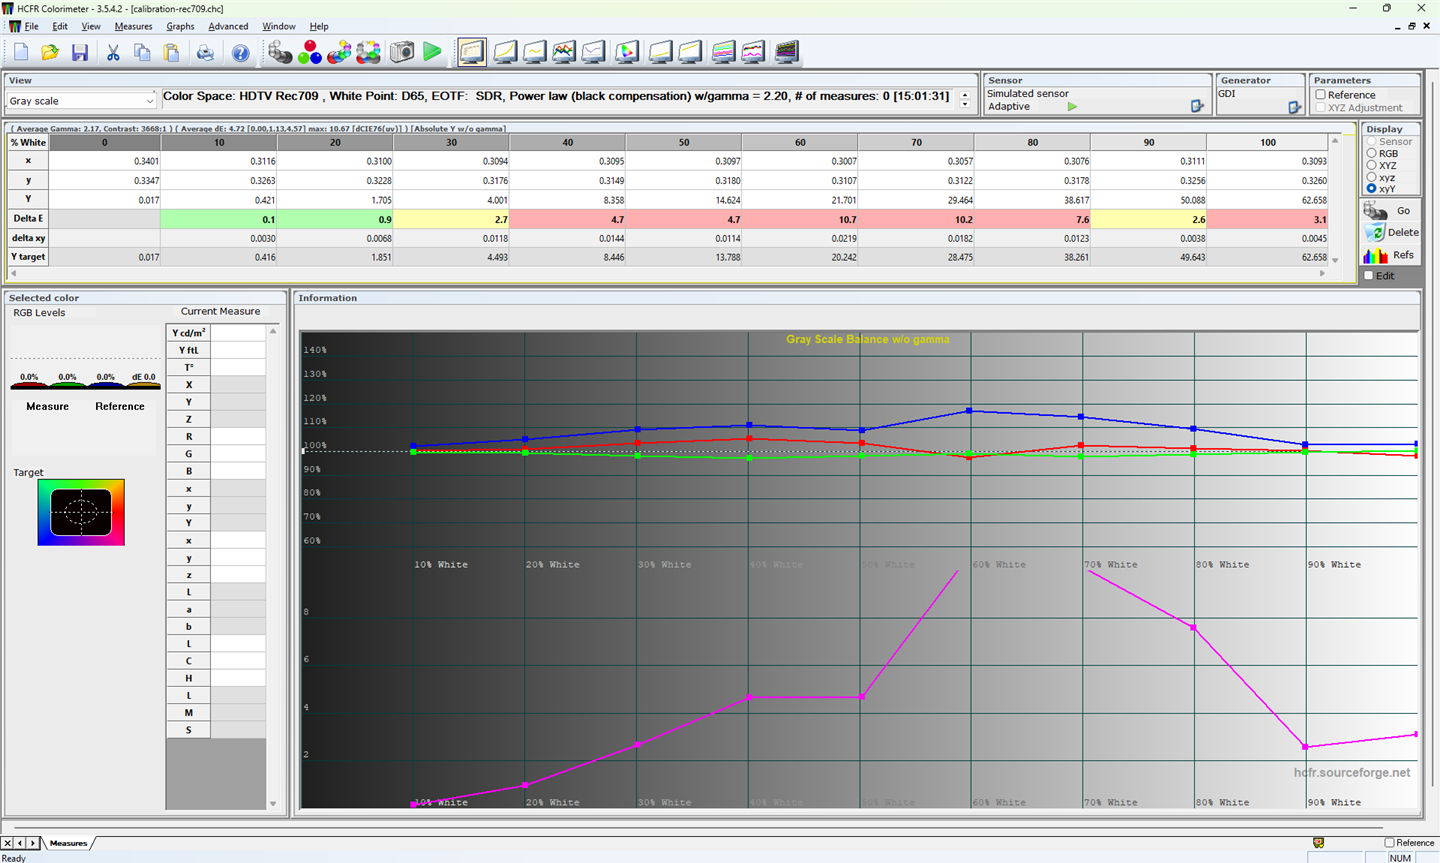Click the Current Measure list scroll-up arrow
Screen dimensions: 1440x863
pyautogui.click(x=273, y=331)
